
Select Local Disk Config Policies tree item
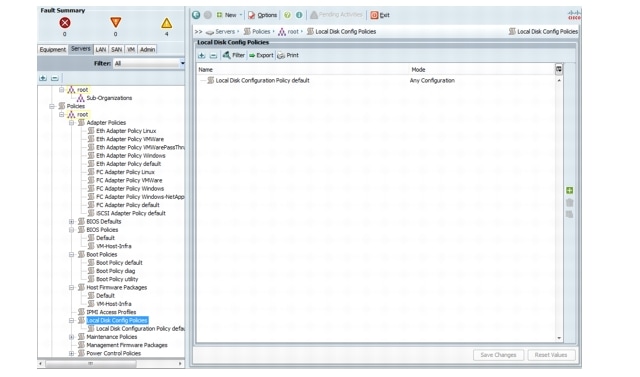pyautogui.click(x=117, y=321)
